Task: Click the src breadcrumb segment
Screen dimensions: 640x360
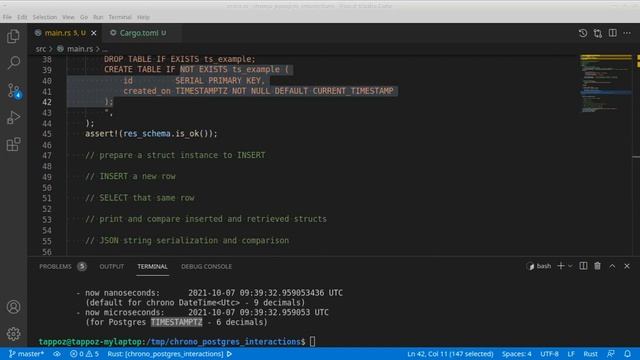Action: [41, 49]
